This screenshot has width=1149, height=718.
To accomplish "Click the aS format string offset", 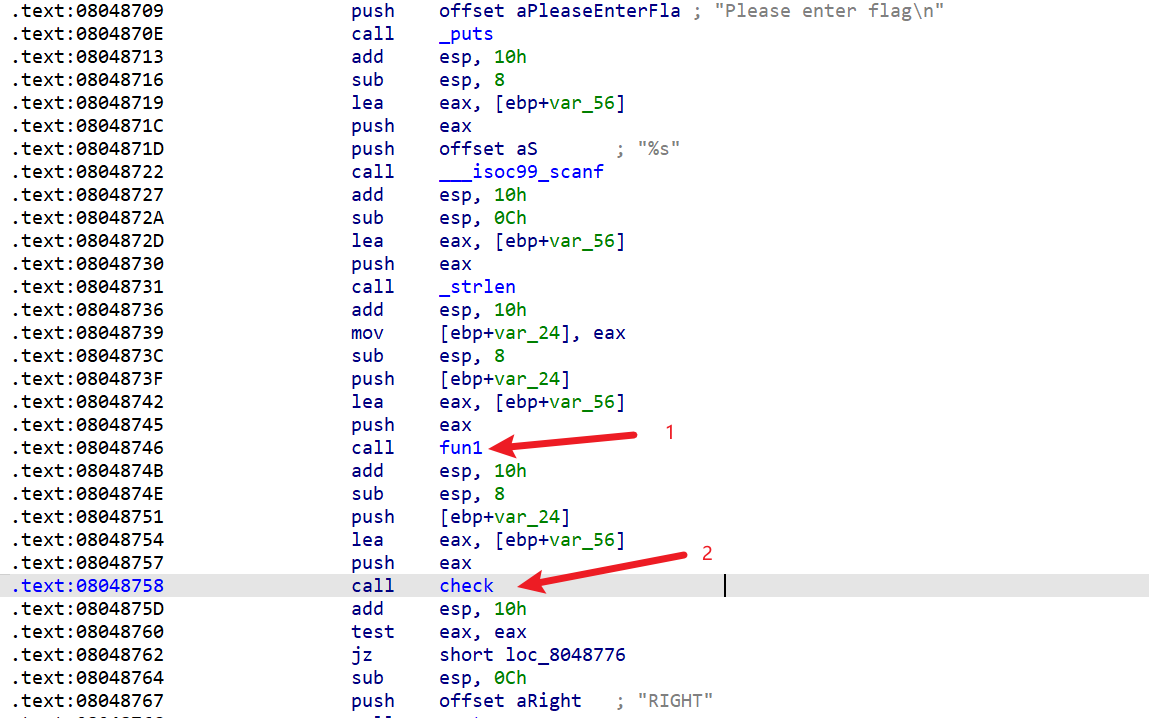I will point(526,149).
